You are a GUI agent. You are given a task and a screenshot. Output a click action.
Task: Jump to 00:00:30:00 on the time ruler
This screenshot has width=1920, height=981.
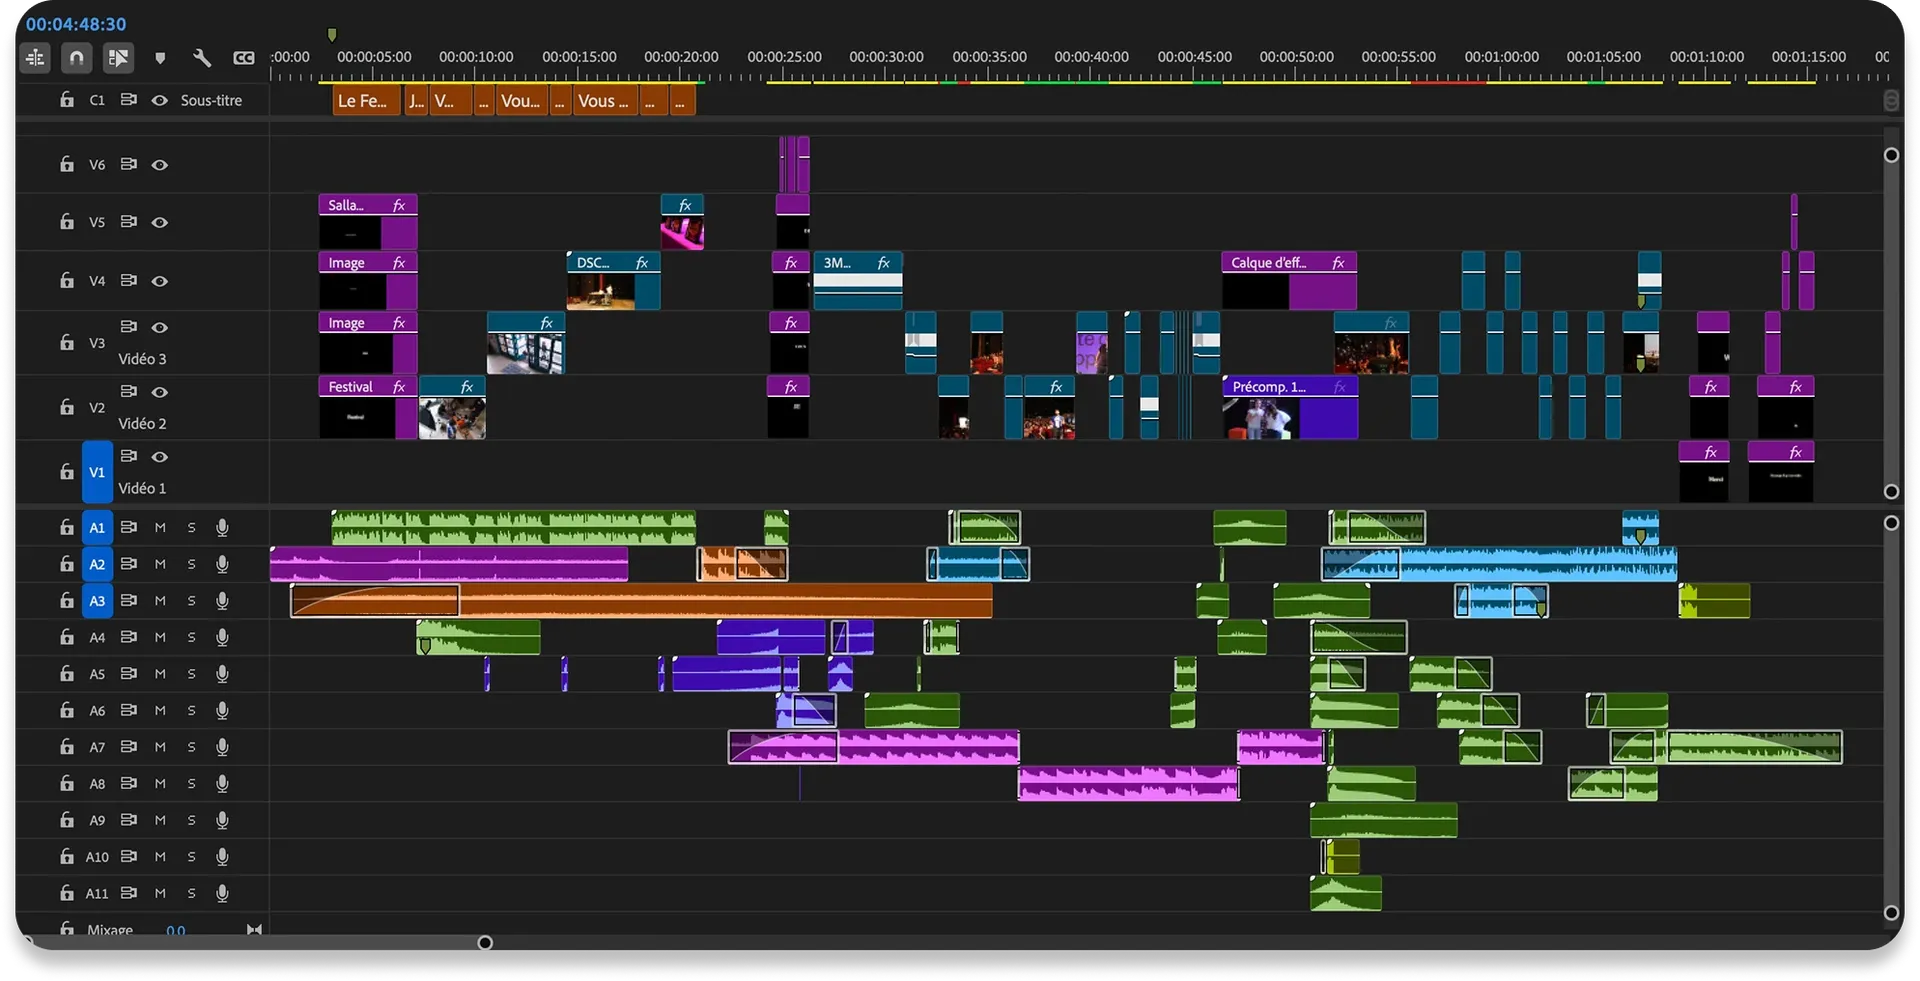pos(886,57)
